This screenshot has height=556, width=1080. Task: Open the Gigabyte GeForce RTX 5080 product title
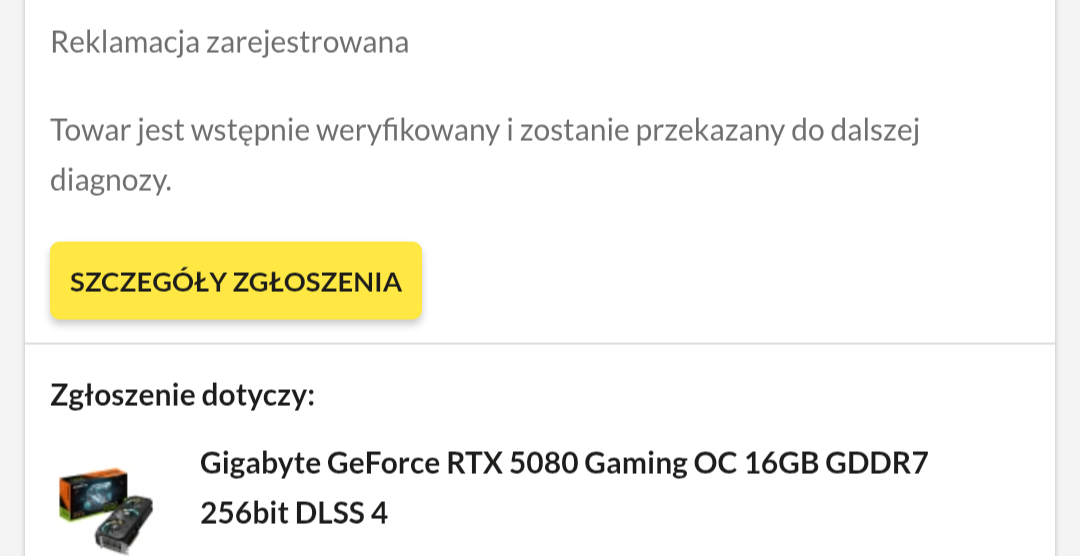(x=564, y=464)
